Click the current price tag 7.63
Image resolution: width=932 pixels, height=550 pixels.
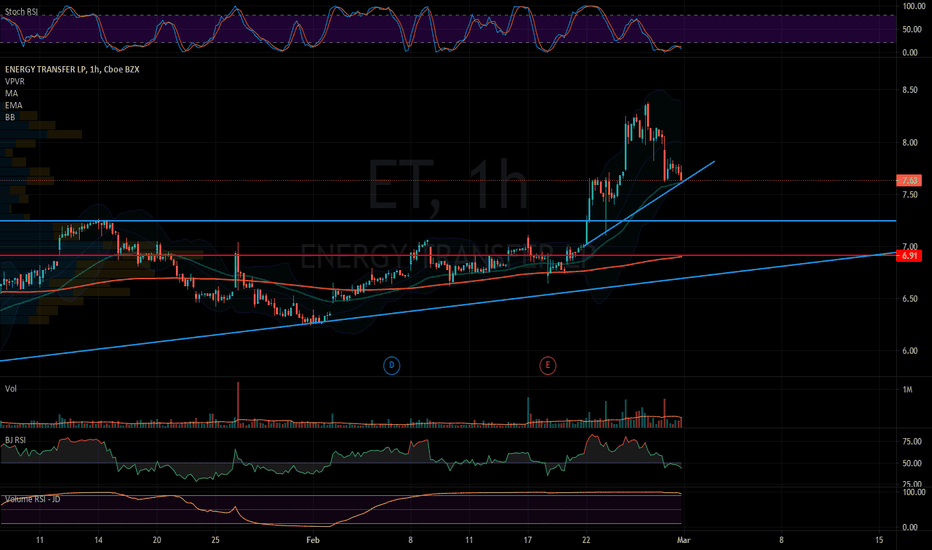[x=909, y=180]
